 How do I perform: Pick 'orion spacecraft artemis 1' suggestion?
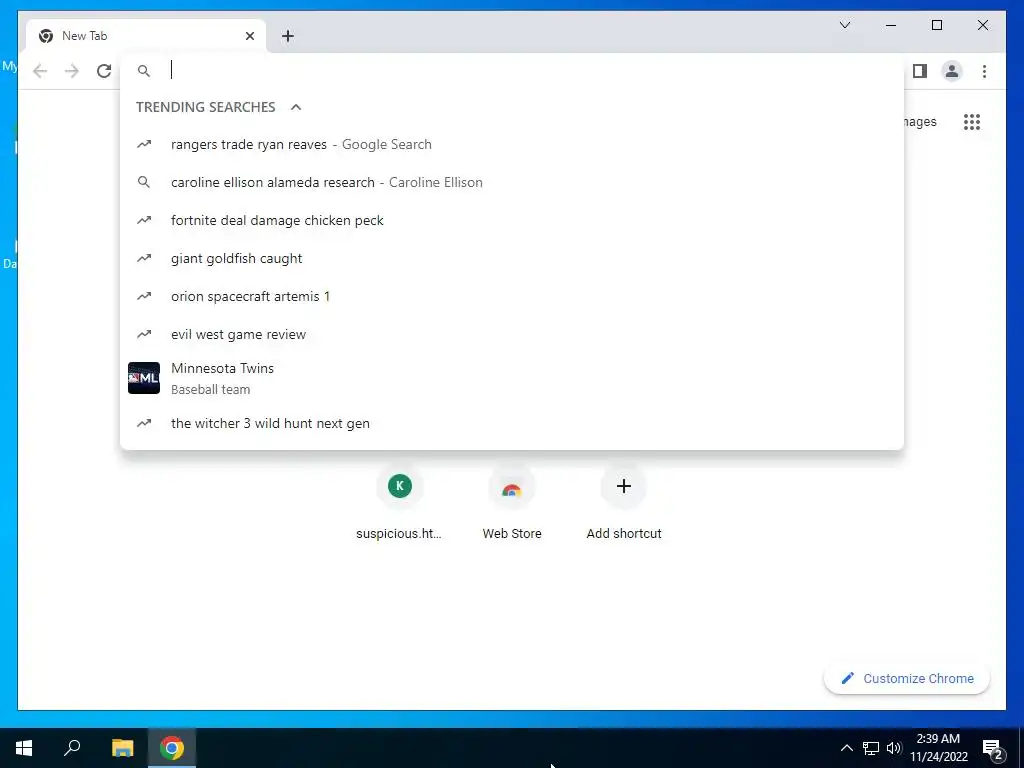coord(512,296)
